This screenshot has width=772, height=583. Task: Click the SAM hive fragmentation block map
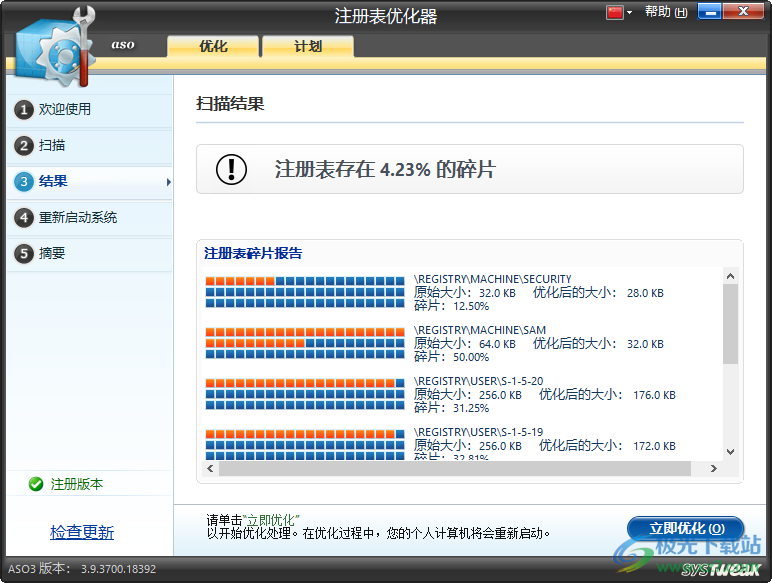click(305, 343)
